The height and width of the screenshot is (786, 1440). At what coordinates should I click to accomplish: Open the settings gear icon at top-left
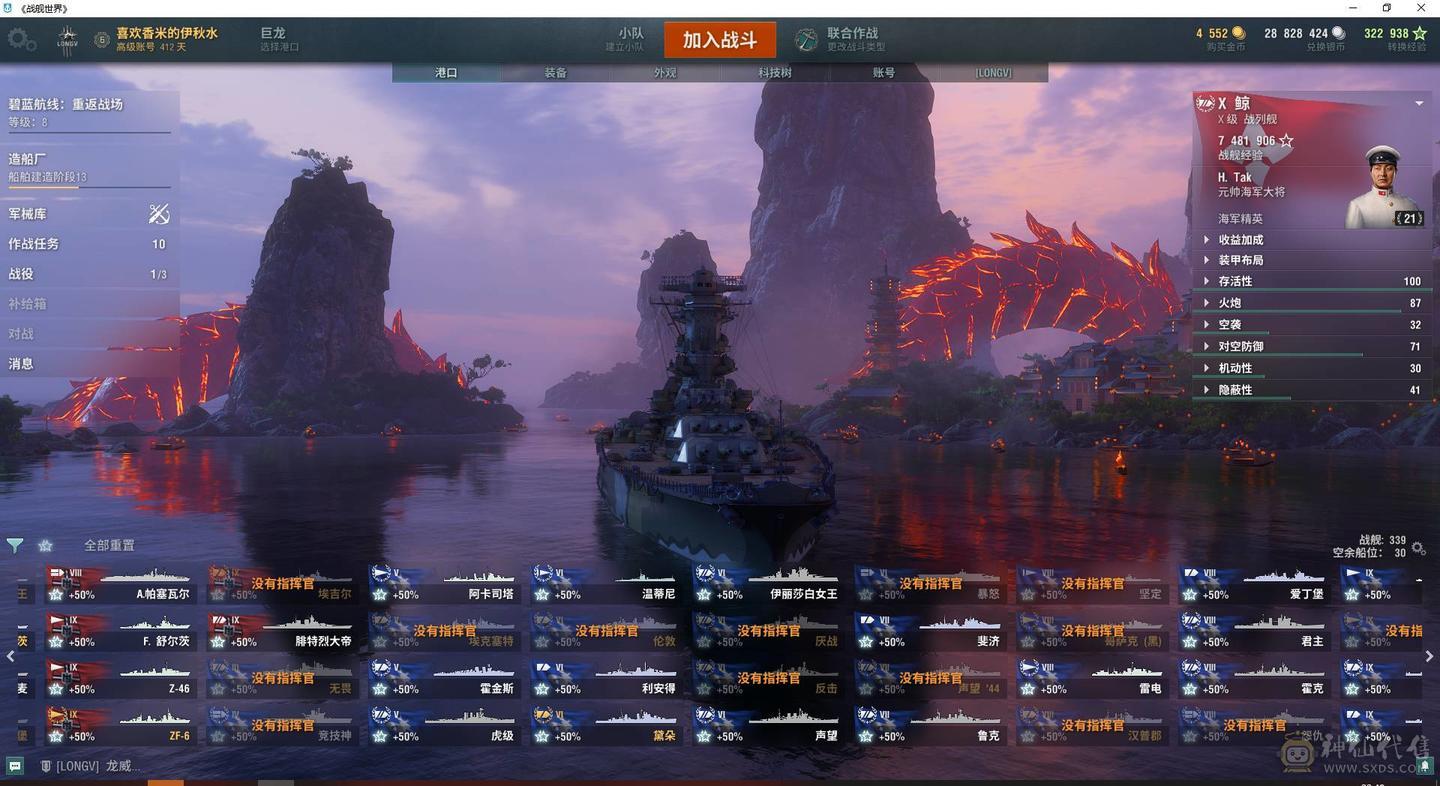21,40
